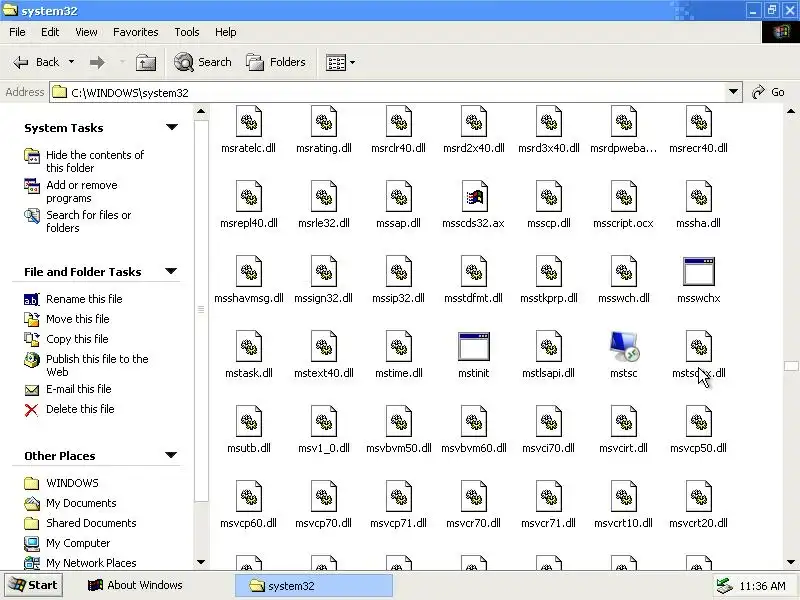Select the msswchx application icon

click(x=698, y=271)
